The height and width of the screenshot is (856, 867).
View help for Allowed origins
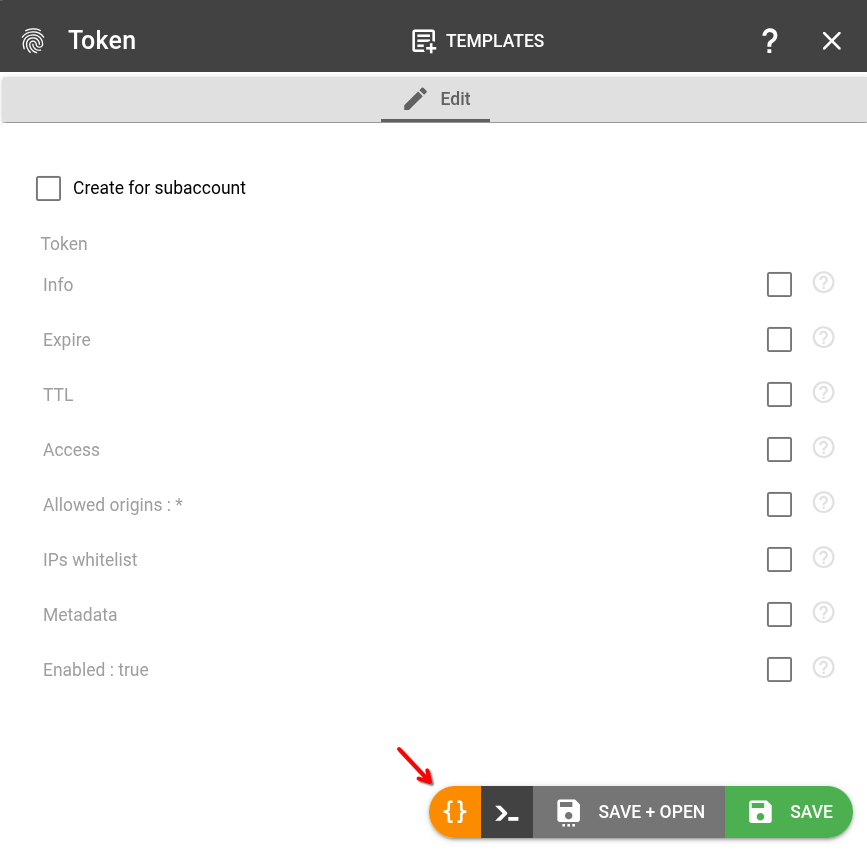823,503
